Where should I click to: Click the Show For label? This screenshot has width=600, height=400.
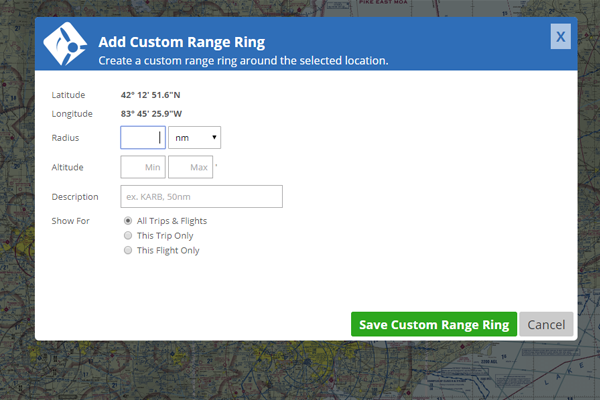[70, 220]
